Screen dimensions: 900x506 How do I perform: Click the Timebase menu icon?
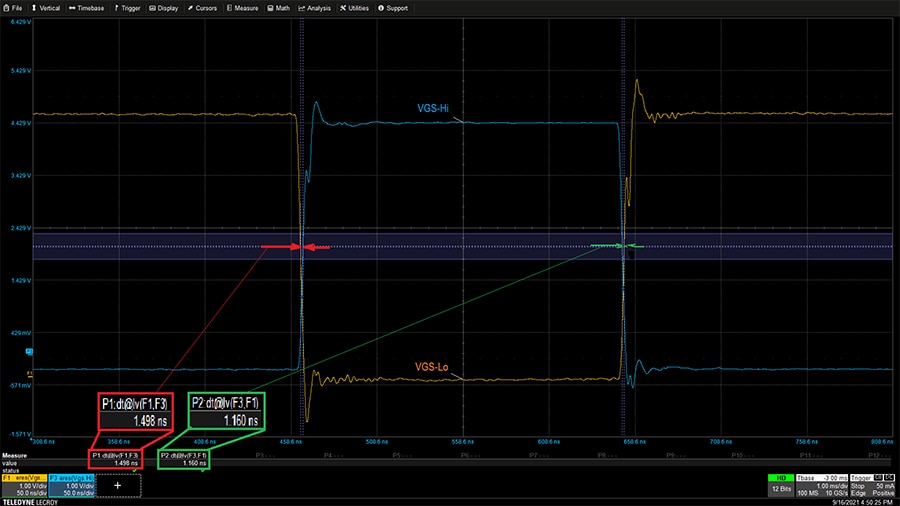(72, 8)
